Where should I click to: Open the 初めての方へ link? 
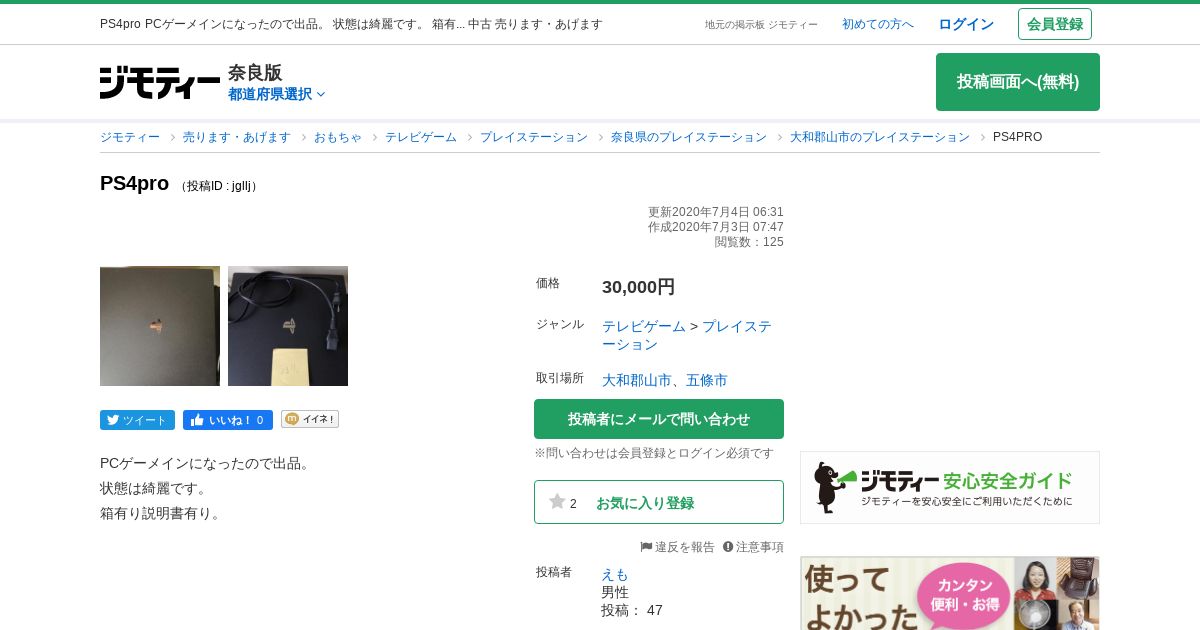pos(878,24)
